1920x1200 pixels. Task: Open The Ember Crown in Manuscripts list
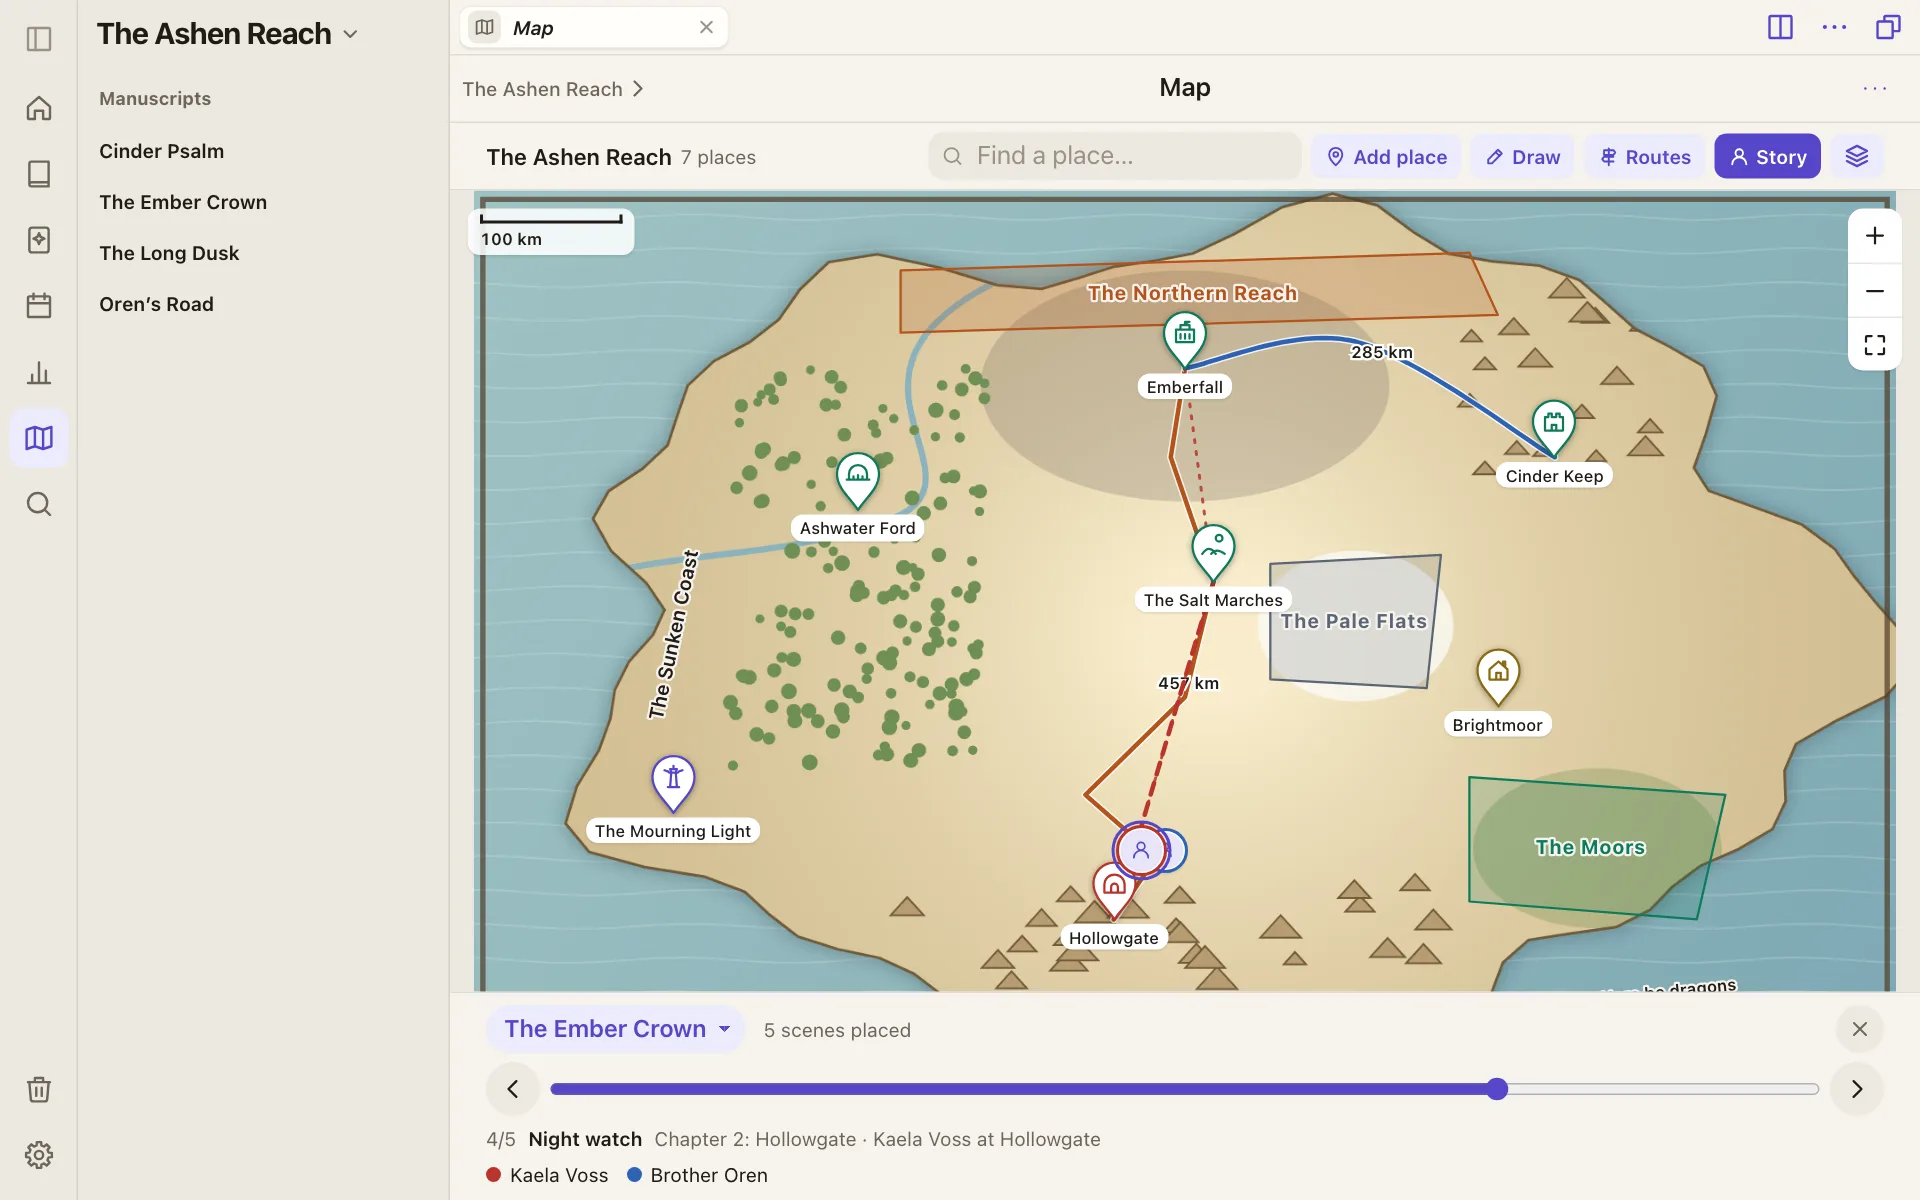[183, 202]
